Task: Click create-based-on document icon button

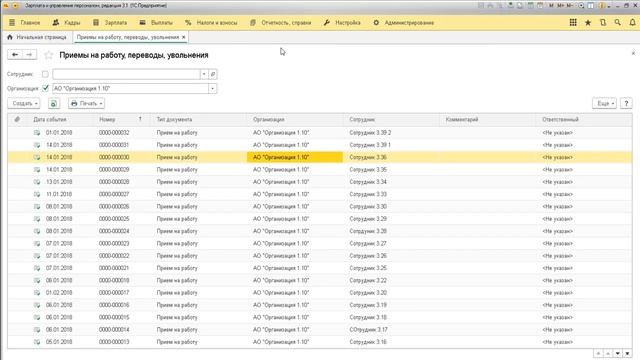Action: [53, 104]
